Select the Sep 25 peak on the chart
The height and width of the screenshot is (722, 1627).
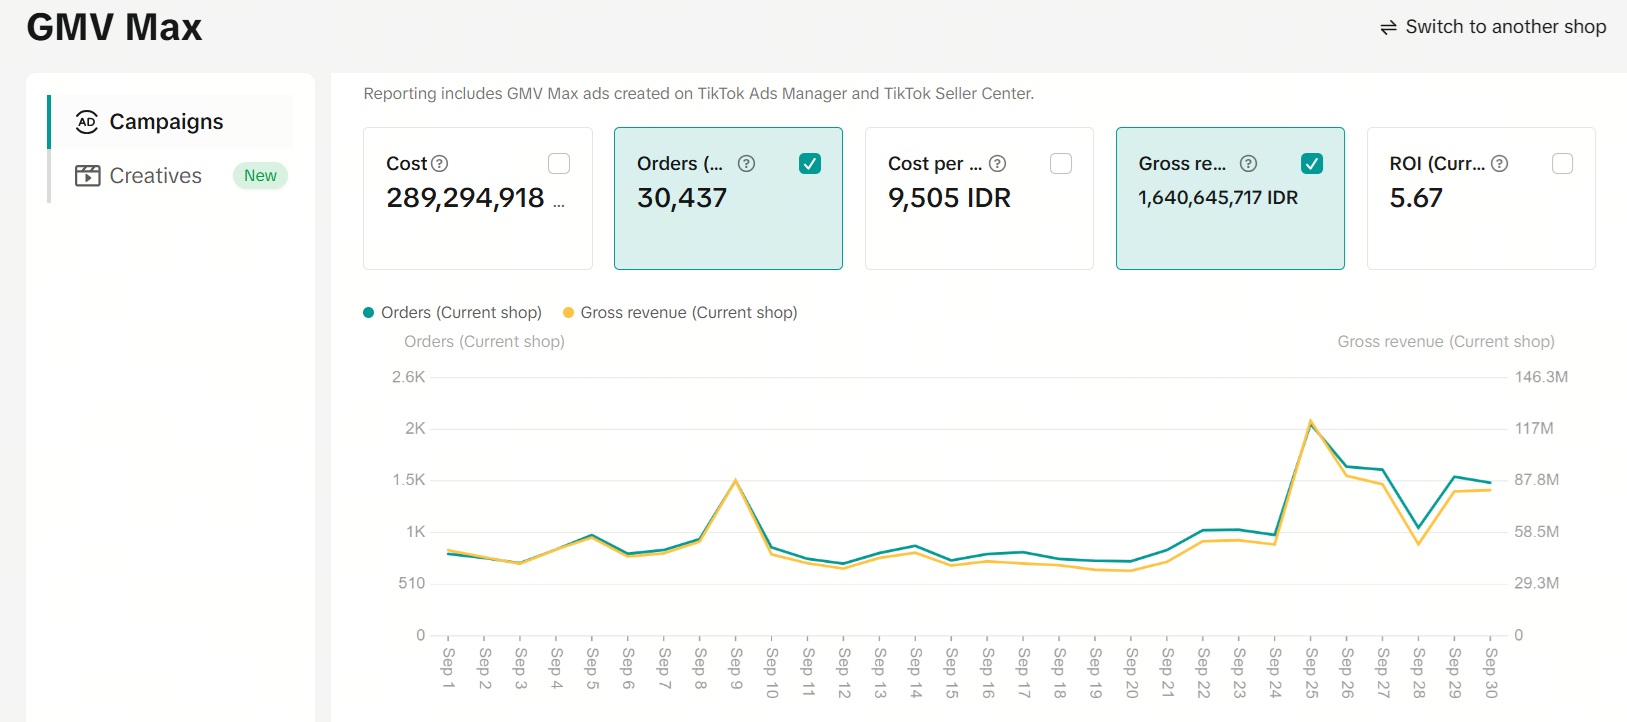tap(1310, 423)
